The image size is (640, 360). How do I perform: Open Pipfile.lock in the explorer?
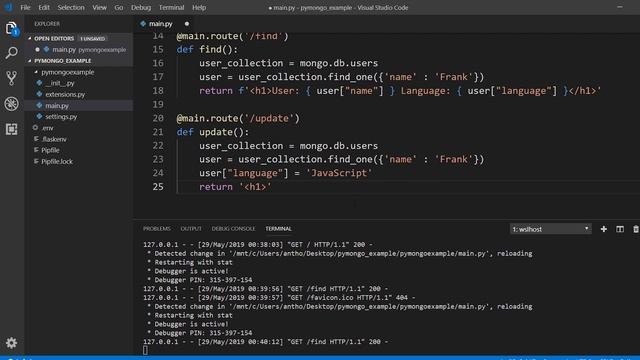pos(57,162)
